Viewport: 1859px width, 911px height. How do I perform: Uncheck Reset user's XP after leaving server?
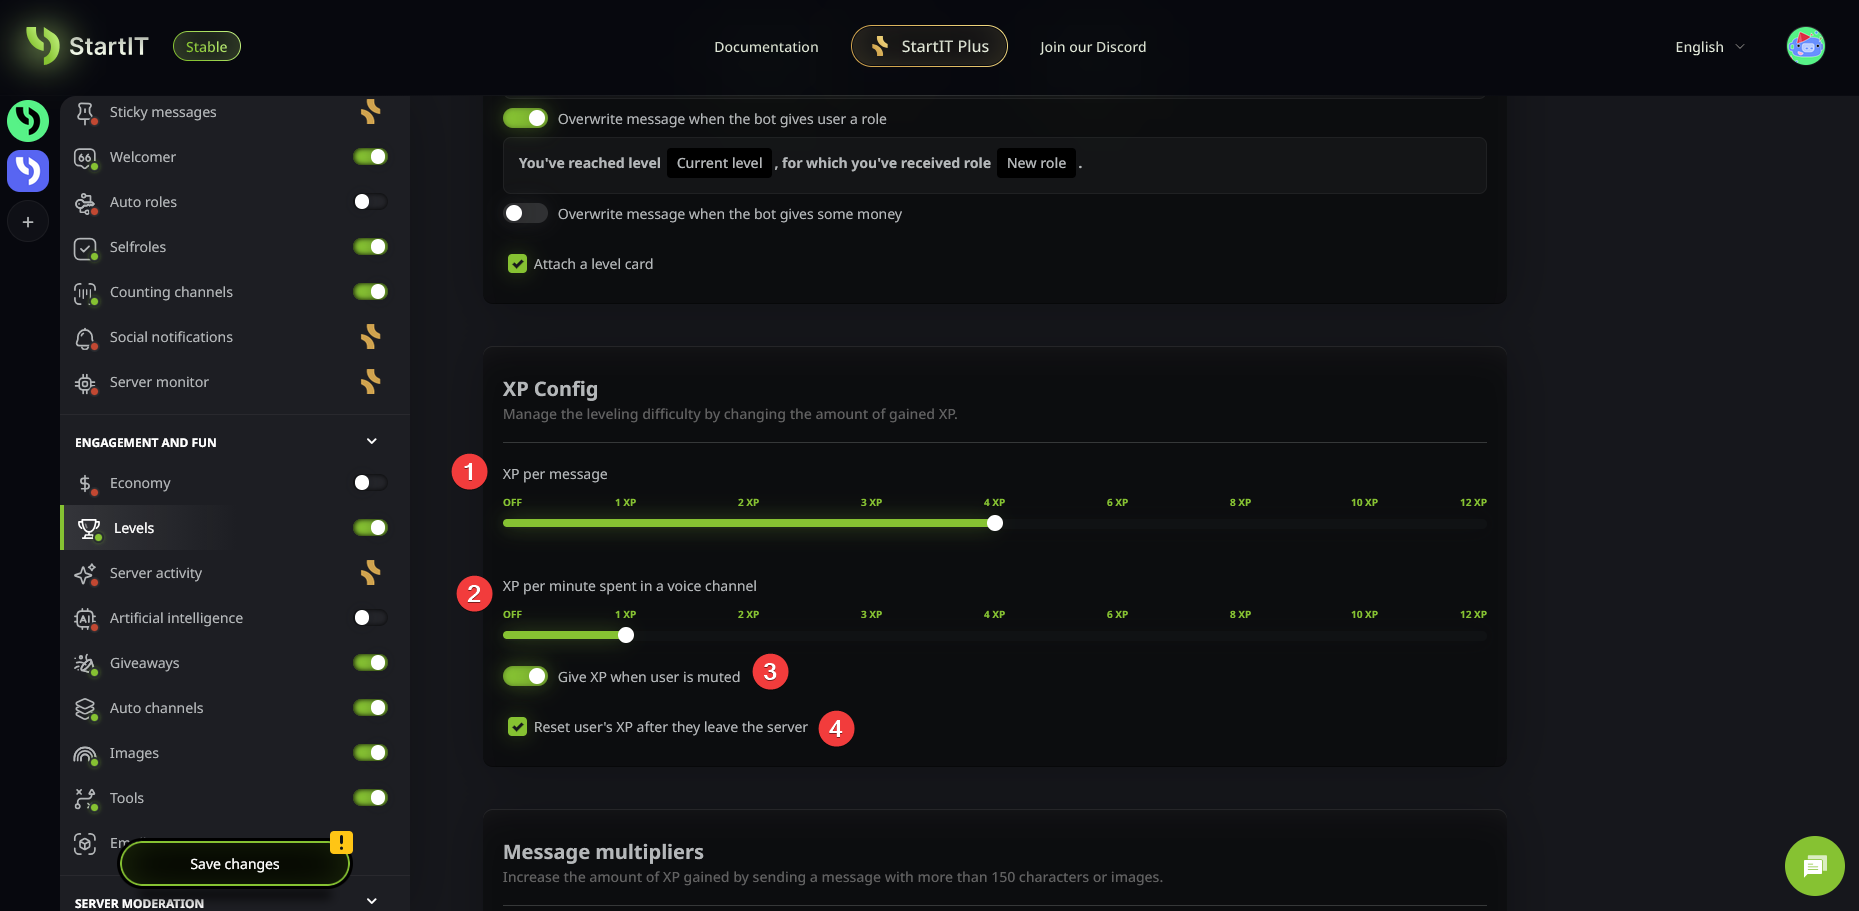(x=517, y=727)
